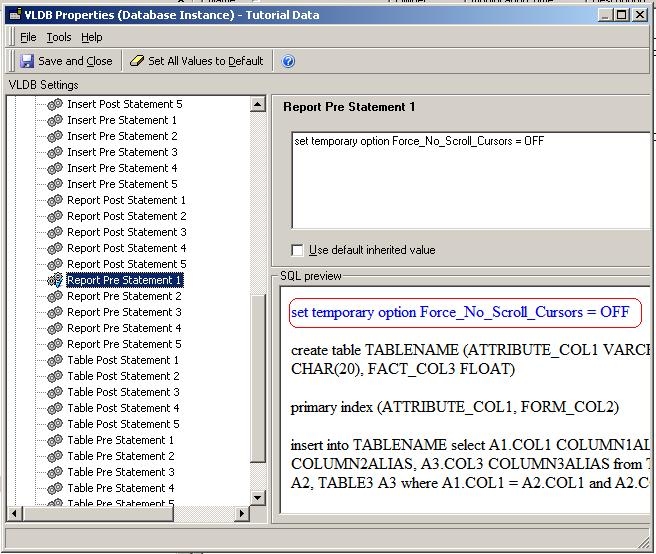
Task: Select Table Pre Statement 4 in the tree
Action: 121,488
